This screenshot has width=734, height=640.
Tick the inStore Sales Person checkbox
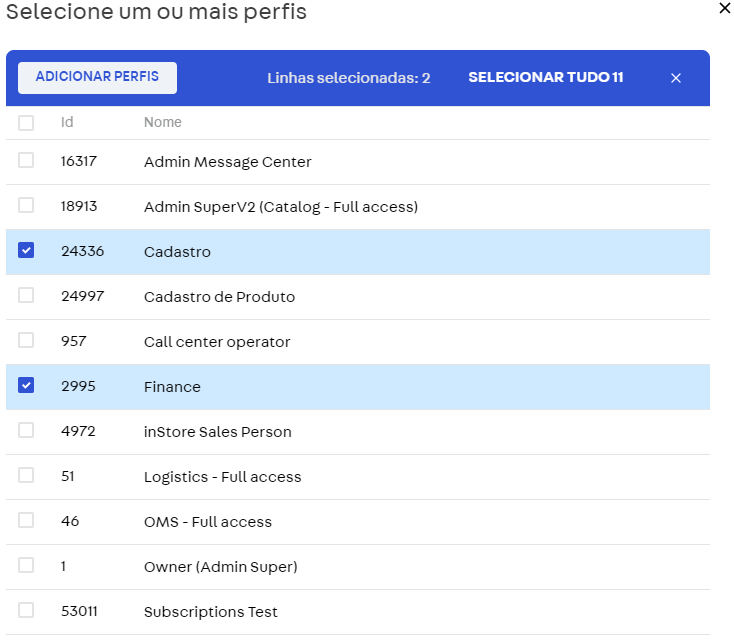(26, 431)
